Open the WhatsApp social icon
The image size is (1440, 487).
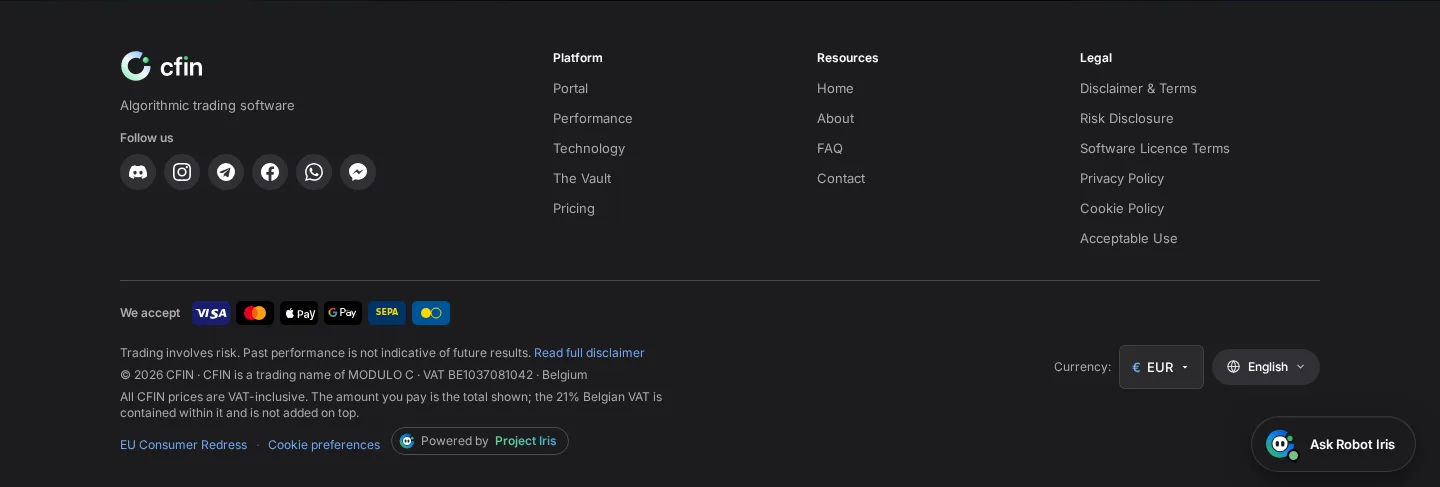(x=314, y=172)
